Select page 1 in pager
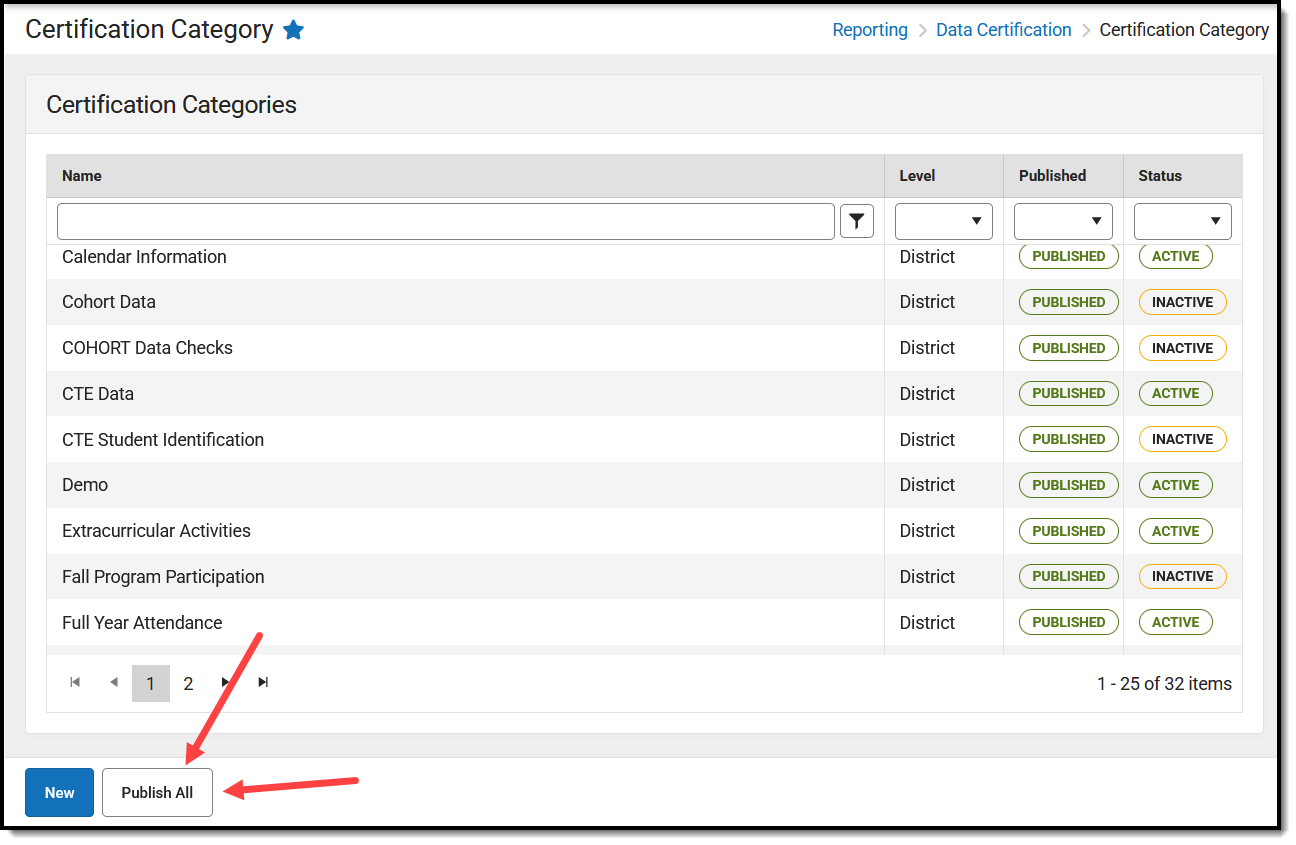The image size is (1296, 845). tap(151, 684)
